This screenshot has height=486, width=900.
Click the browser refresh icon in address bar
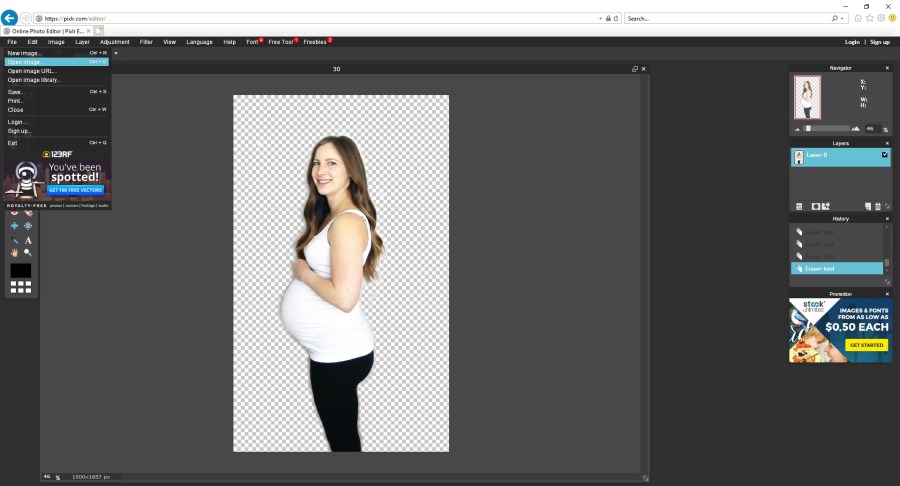tap(614, 18)
